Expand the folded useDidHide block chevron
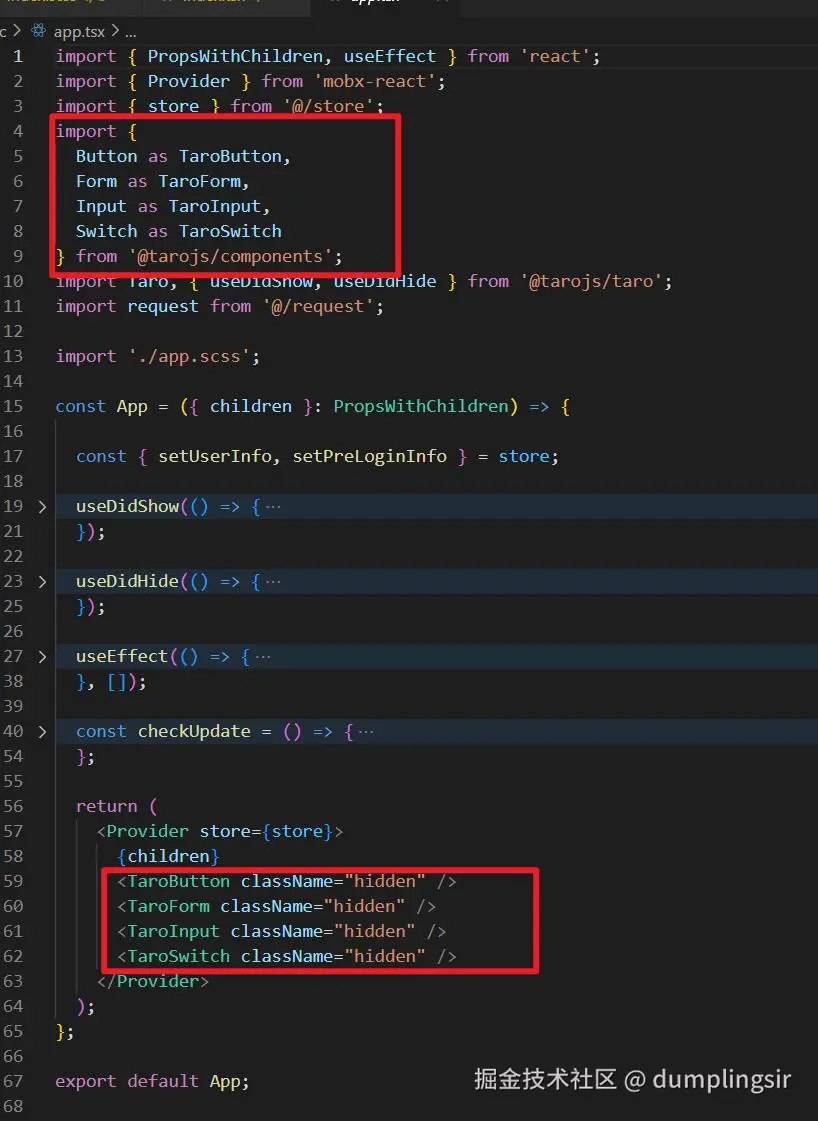 (42, 582)
